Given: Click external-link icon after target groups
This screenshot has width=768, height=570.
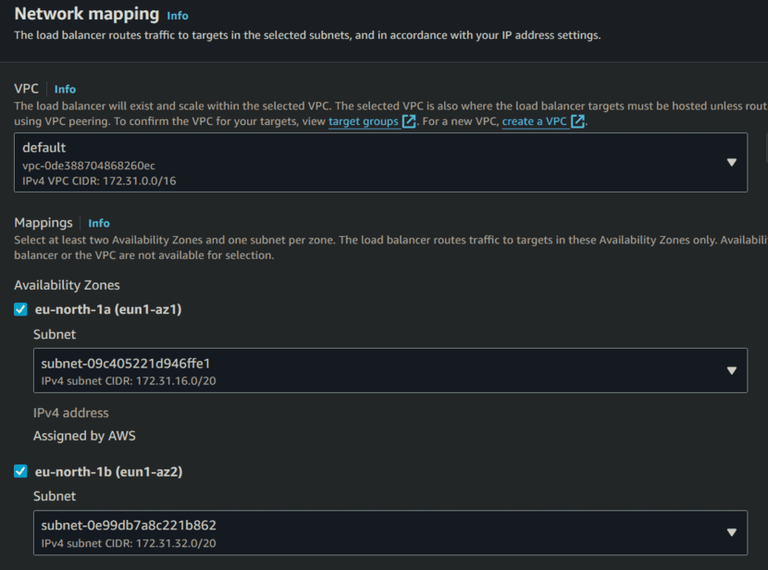Looking at the screenshot, I should pyautogui.click(x=409, y=121).
